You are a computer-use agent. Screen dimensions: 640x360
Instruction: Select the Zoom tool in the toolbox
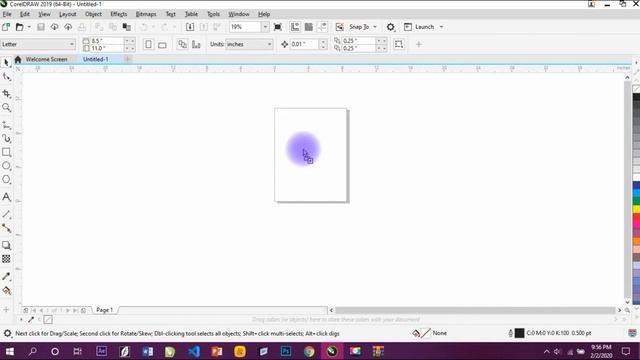6,108
